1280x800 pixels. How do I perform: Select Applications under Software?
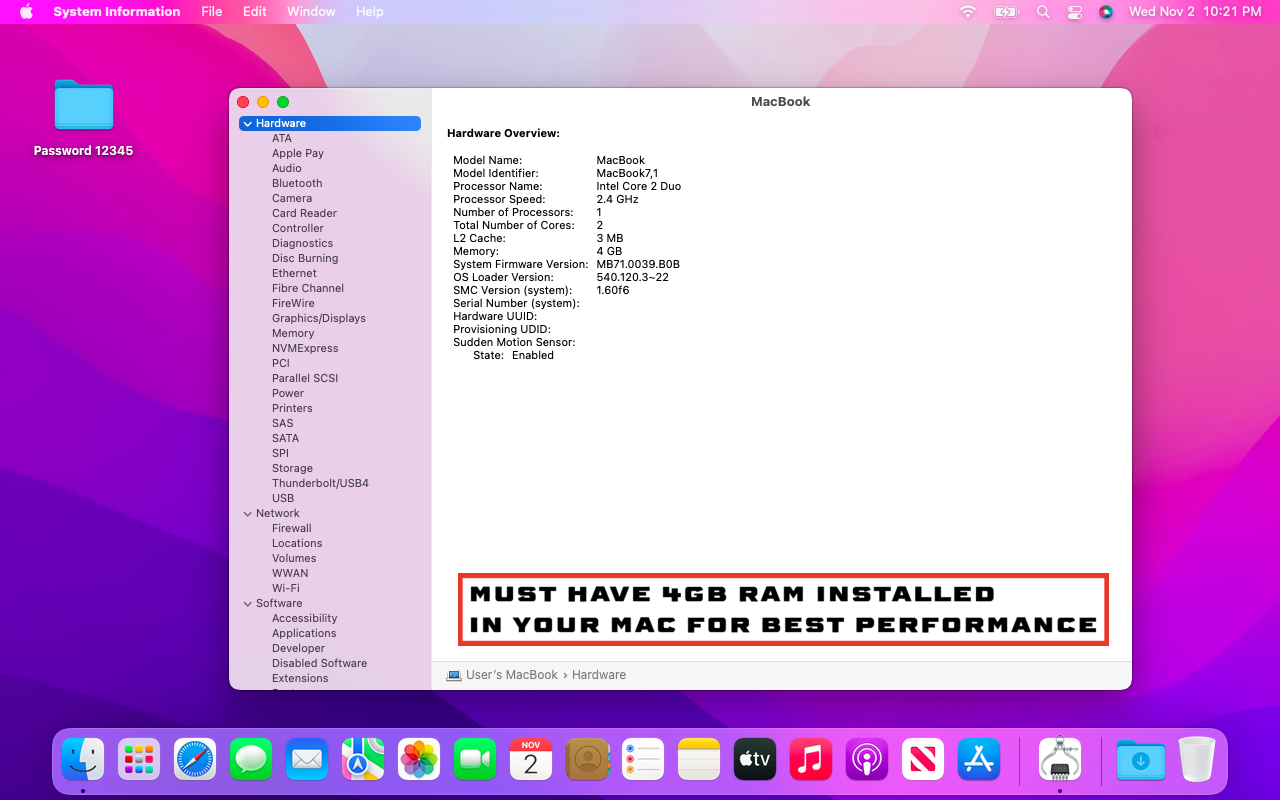(304, 634)
